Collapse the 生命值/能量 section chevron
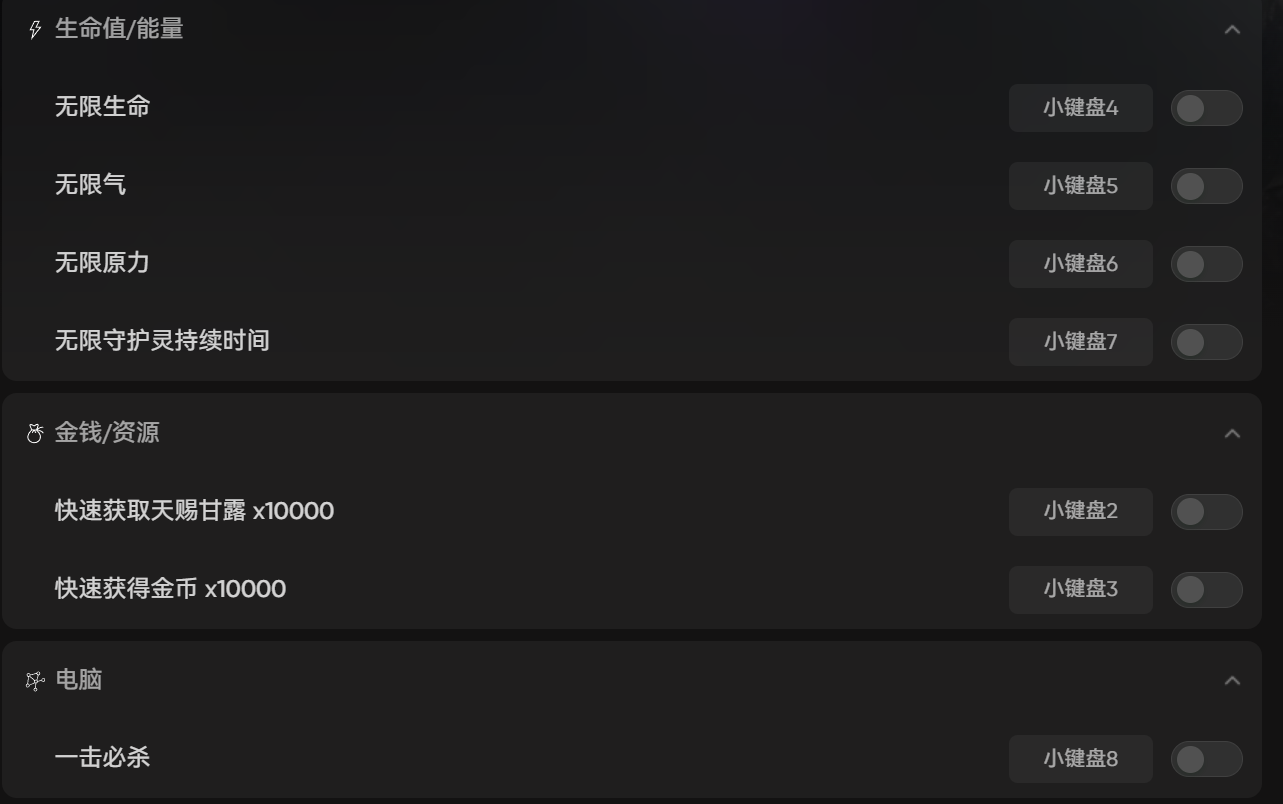This screenshot has width=1283, height=804. click(1232, 30)
